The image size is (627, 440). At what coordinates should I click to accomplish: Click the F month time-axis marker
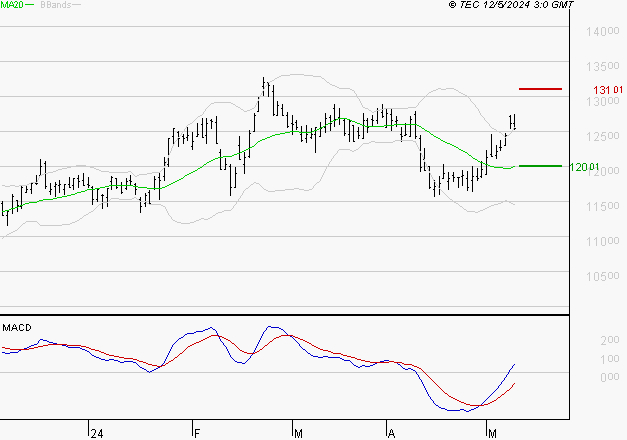(196, 434)
